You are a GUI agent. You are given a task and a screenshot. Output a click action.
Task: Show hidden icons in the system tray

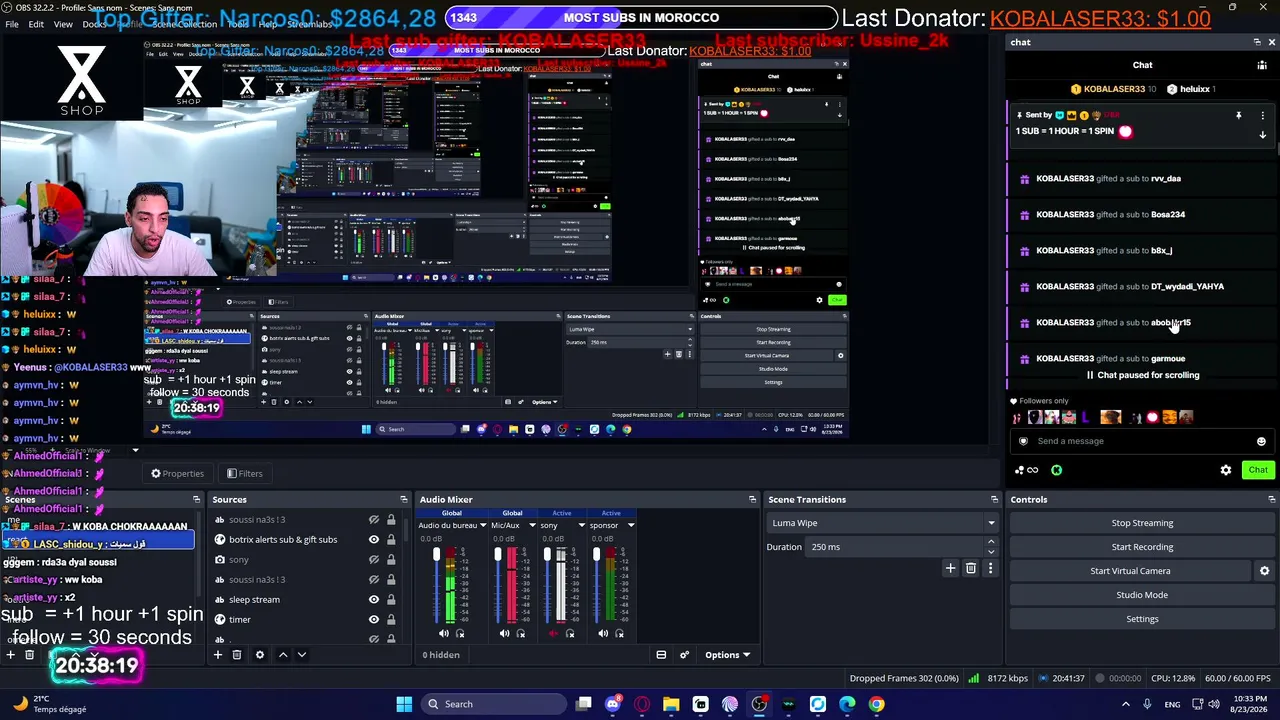point(1126,704)
